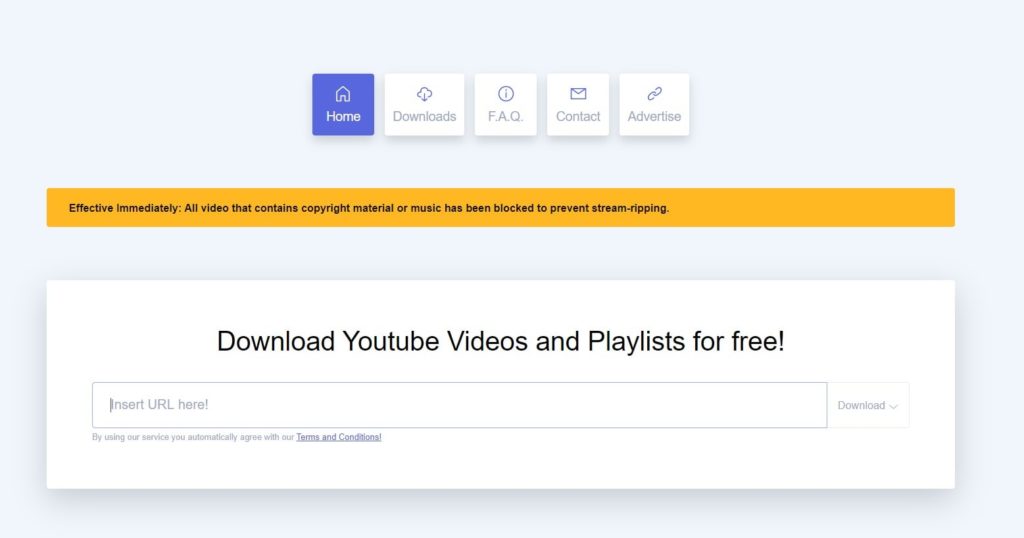Click the chain link icon
1024x538 pixels.
coord(654,94)
